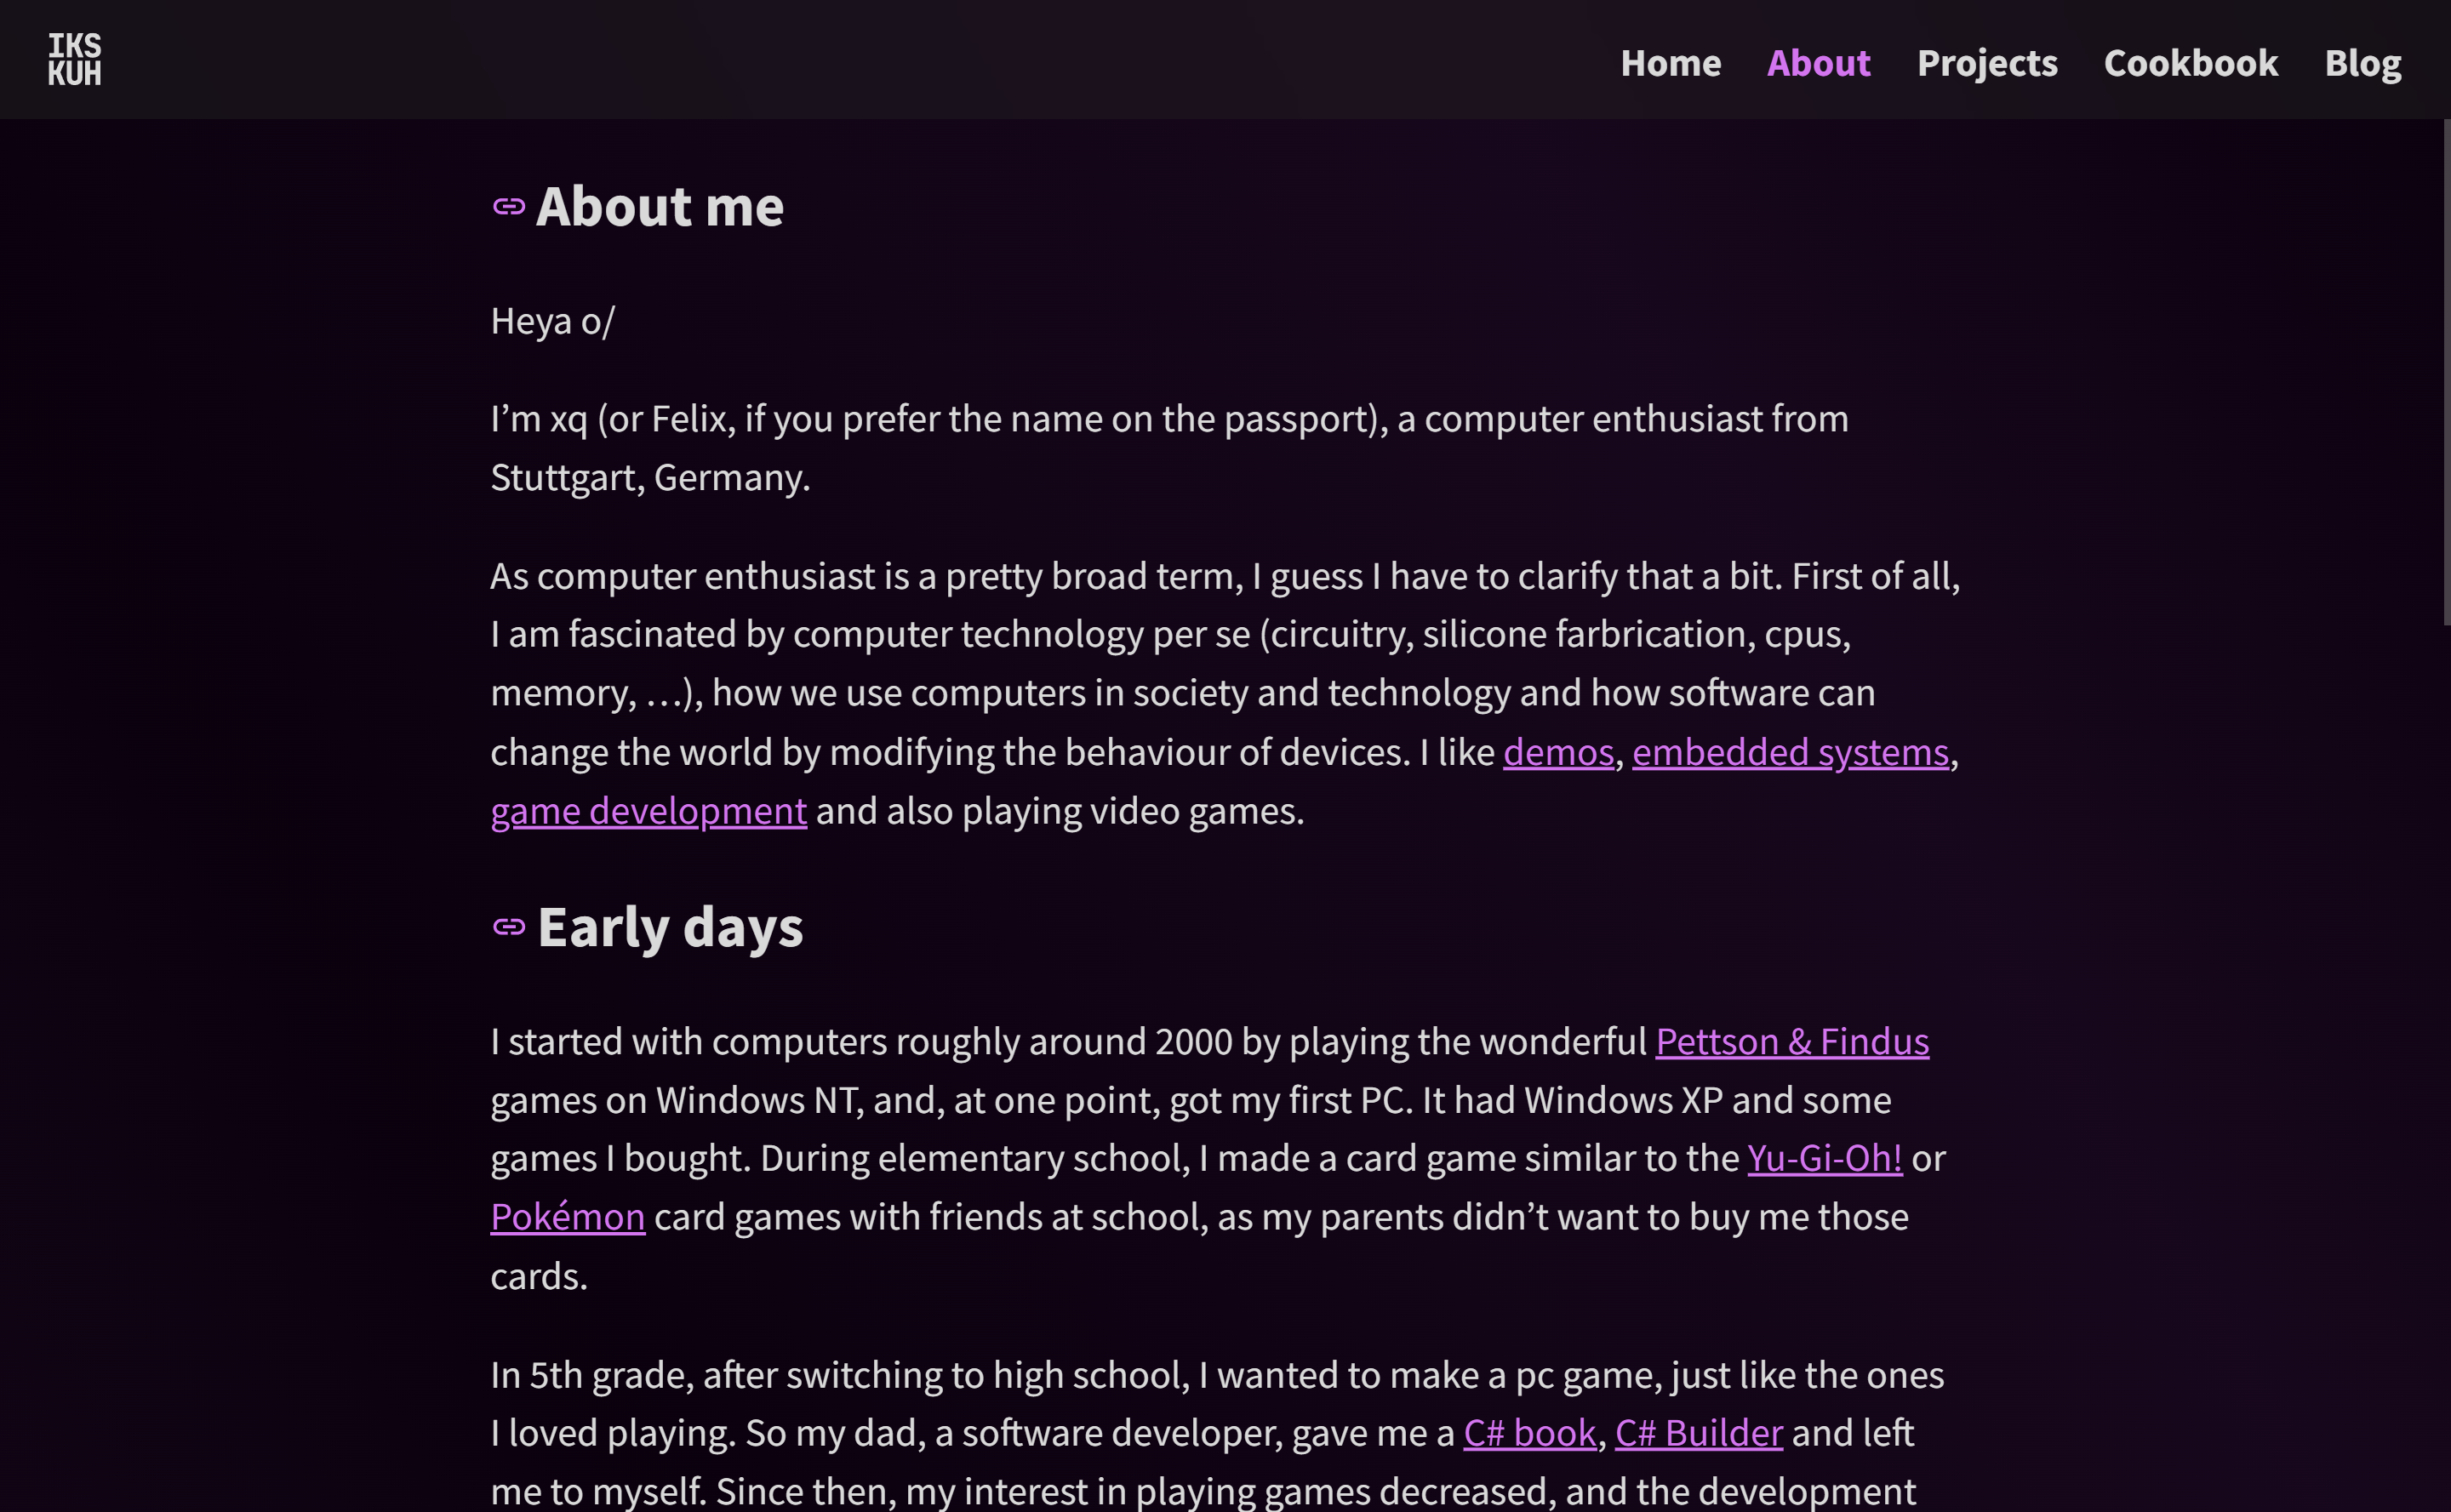The width and height of the screenshot is (2451, 1512).
Task: Click the chain/link icon beside Early days heading
Action: tap(508, 927)
